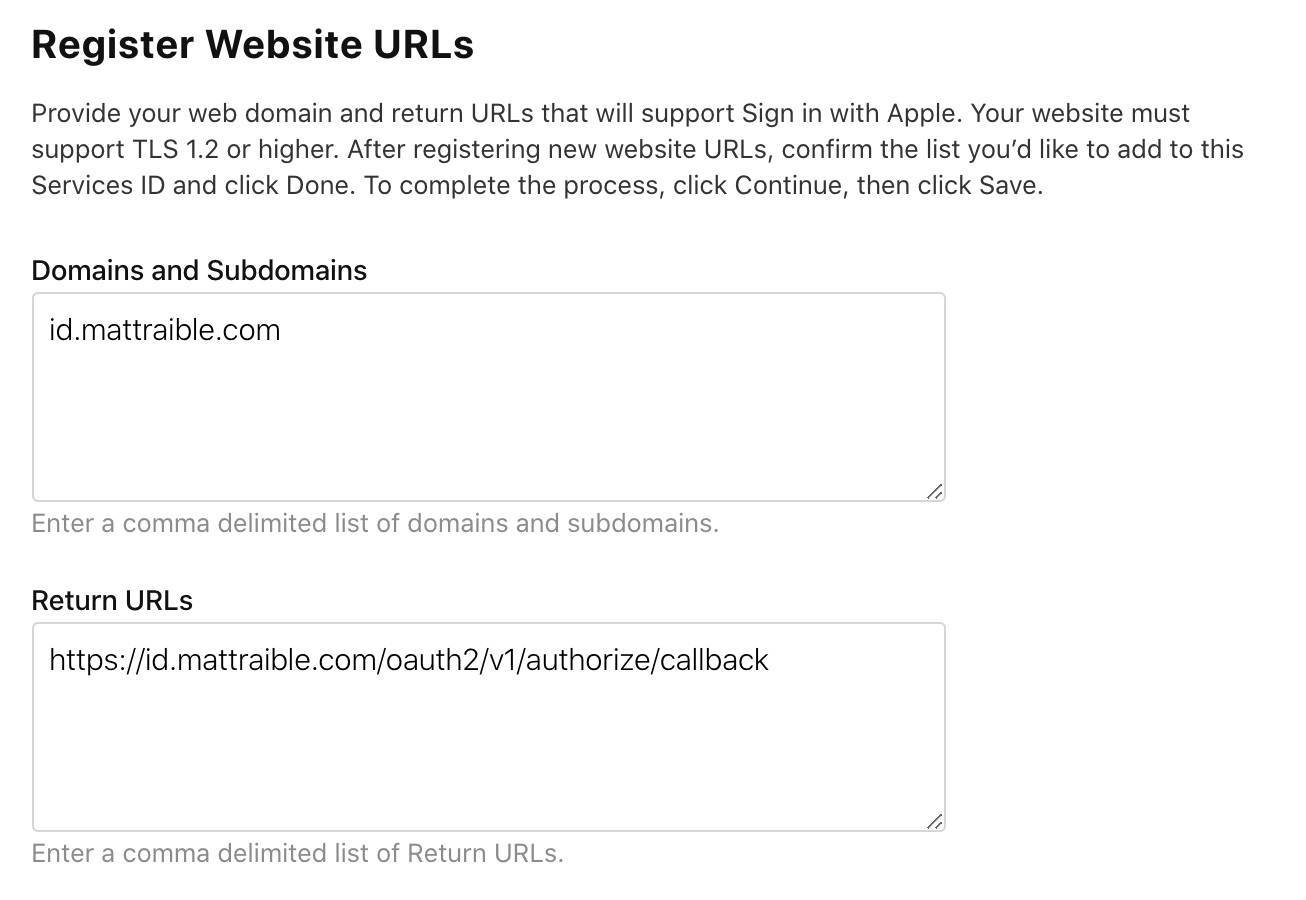Image resolution: width=1306 pixels, height=900 pixels.
Task: Click hint text about domains and subdomains list
Action: 375,523
